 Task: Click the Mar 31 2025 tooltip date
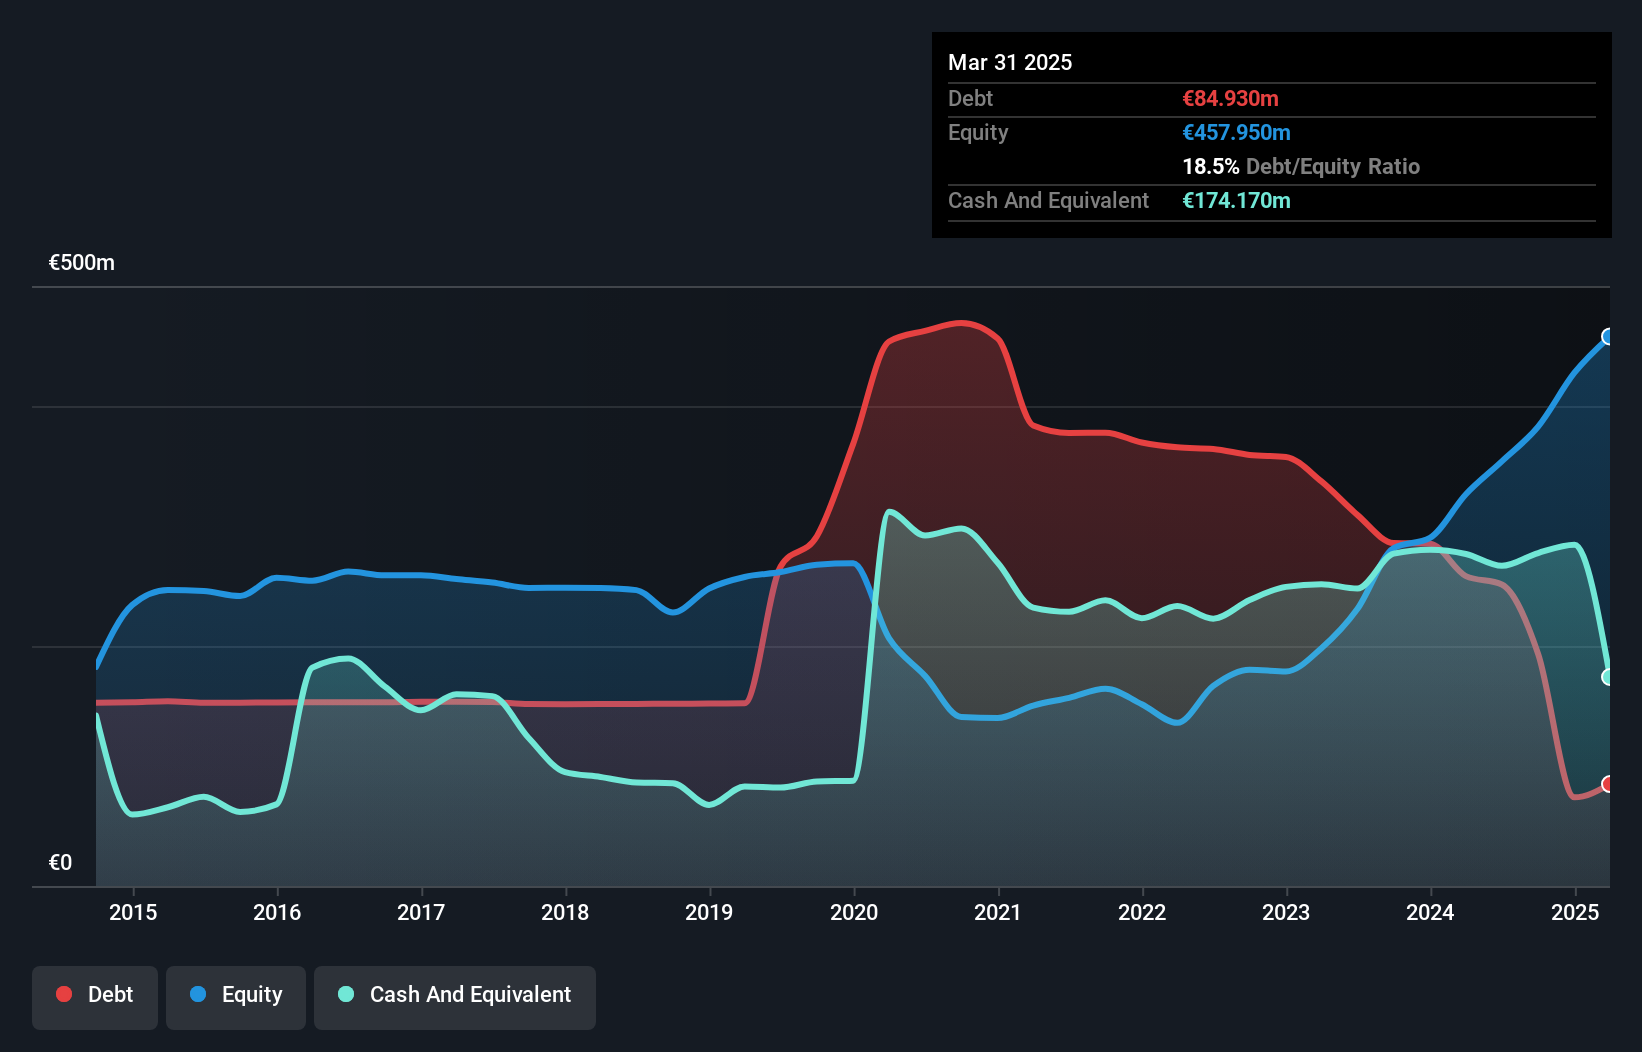pyautogui.click(x=1010, y=62)
